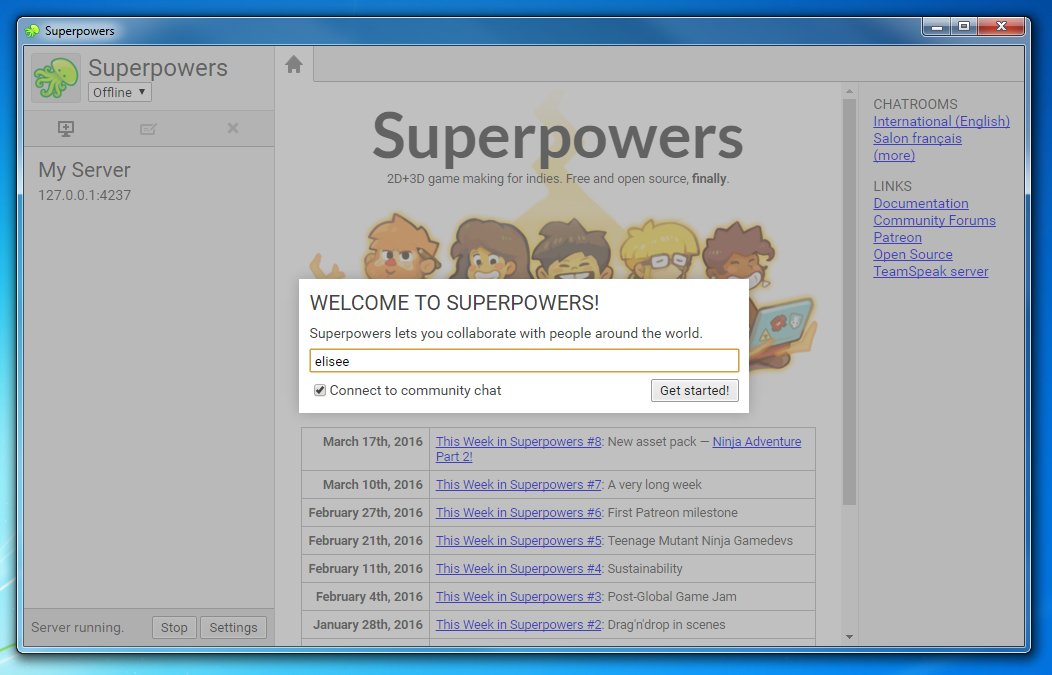Image resolution: width=1052 pixels, height=675 pixels.
Task: Click the scrollbar down arrow
Action: coord(849,637)
